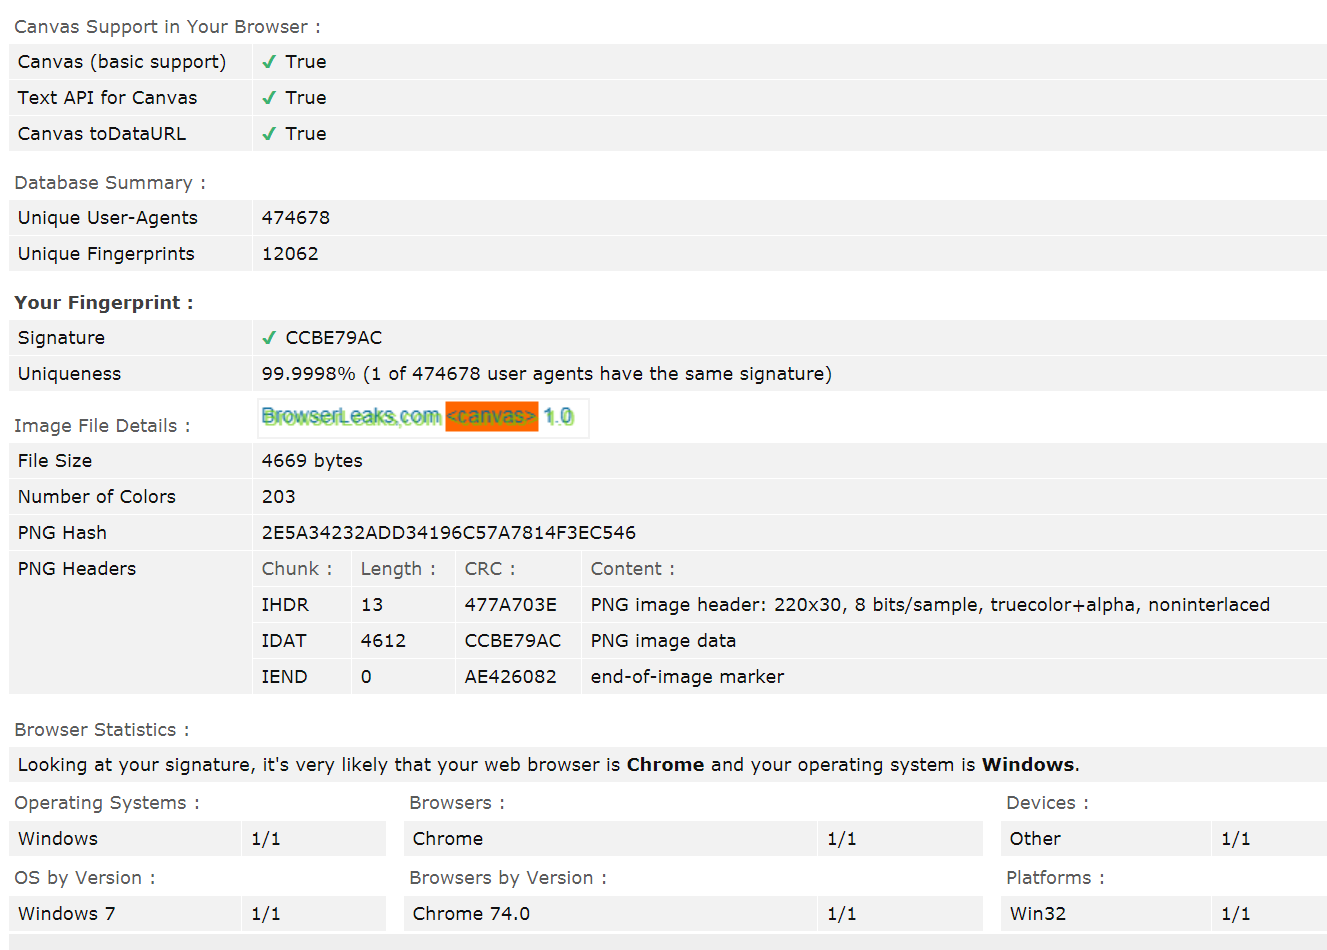The image size is (1327, 950).
Task: Click the IEND chunk name
Action: [x=285, y=677]
